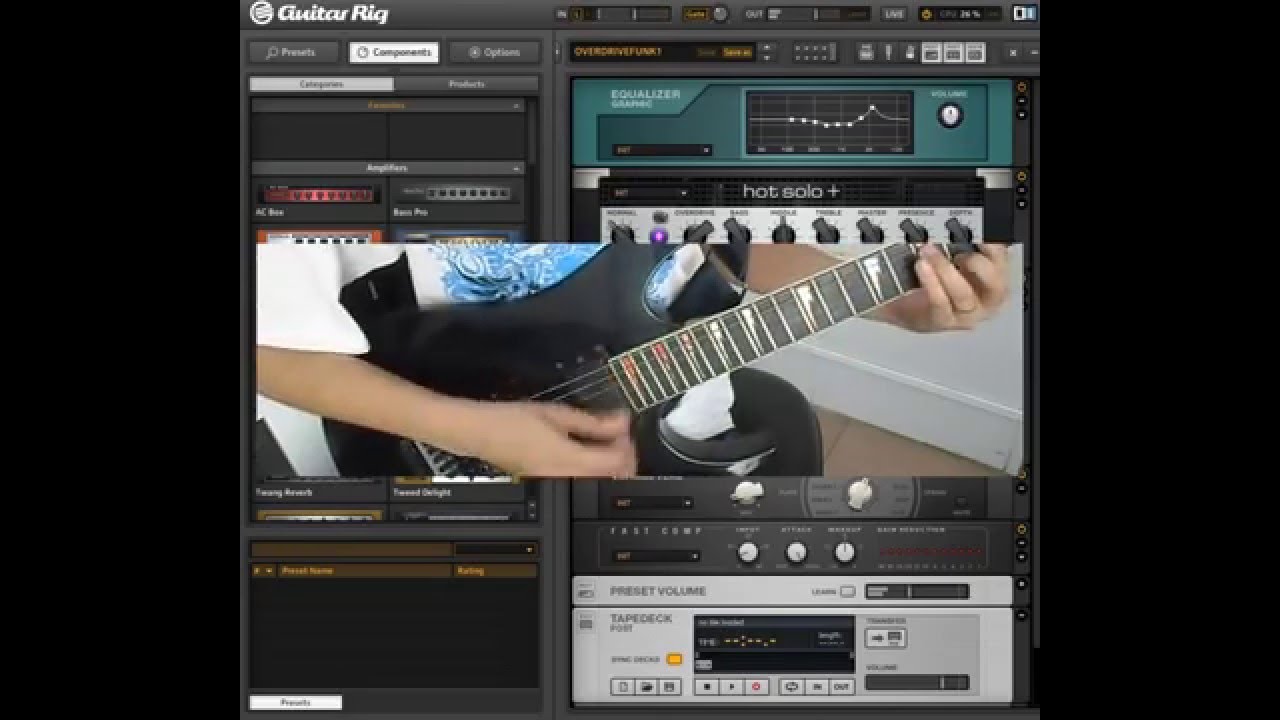Click the Fast Comp Makeup knob

click(x=845, y=552)
